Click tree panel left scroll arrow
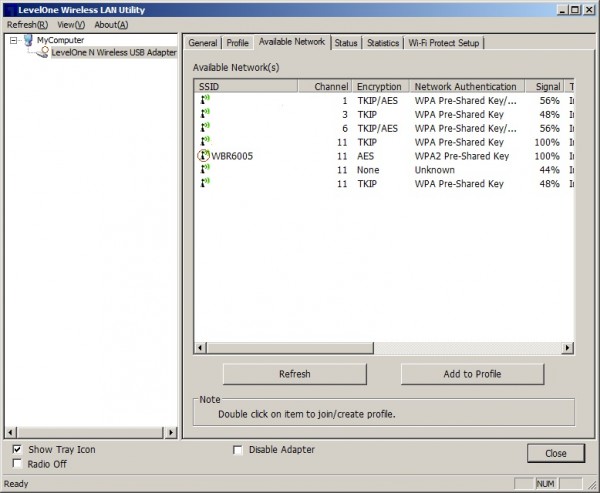The width and height of the screenshot is (600, 493). tap(11, 433)
